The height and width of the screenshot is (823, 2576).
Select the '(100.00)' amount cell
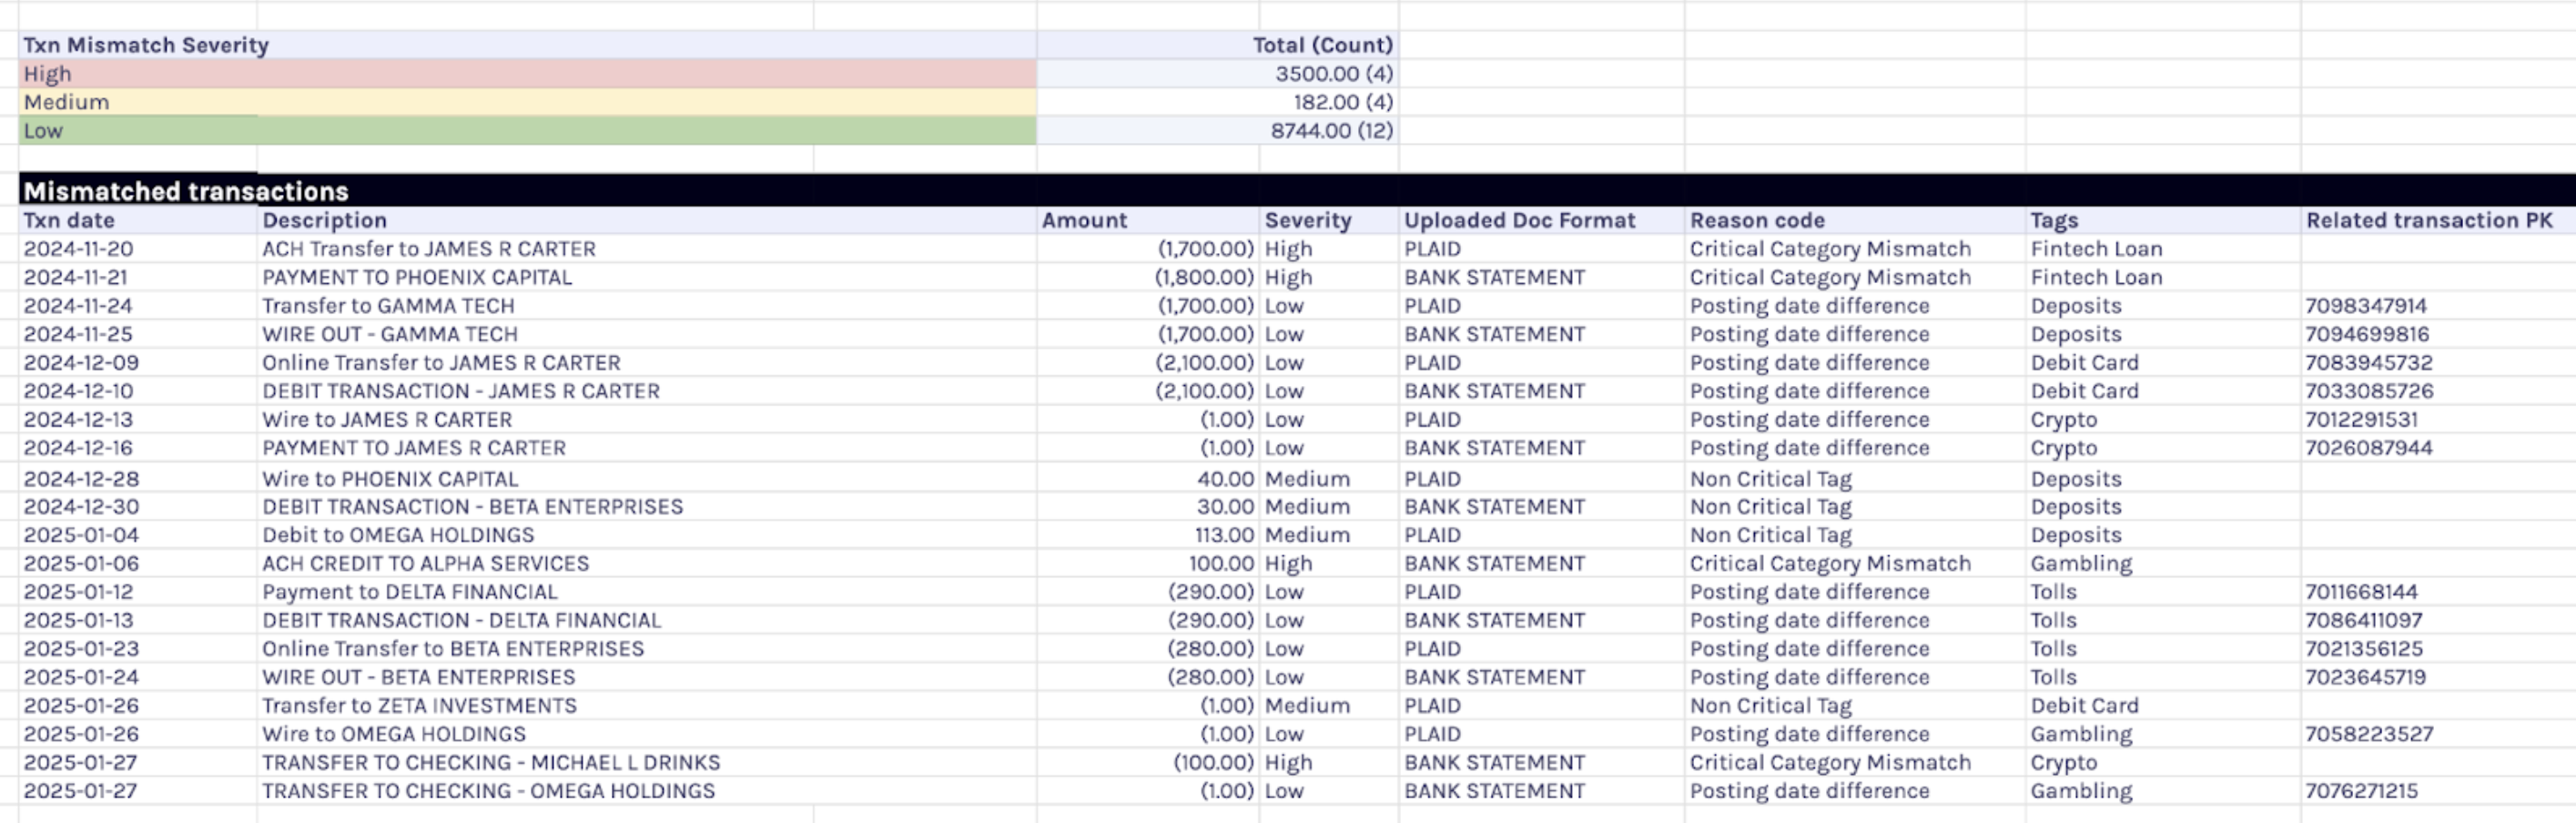click(x=1148, y=763)
